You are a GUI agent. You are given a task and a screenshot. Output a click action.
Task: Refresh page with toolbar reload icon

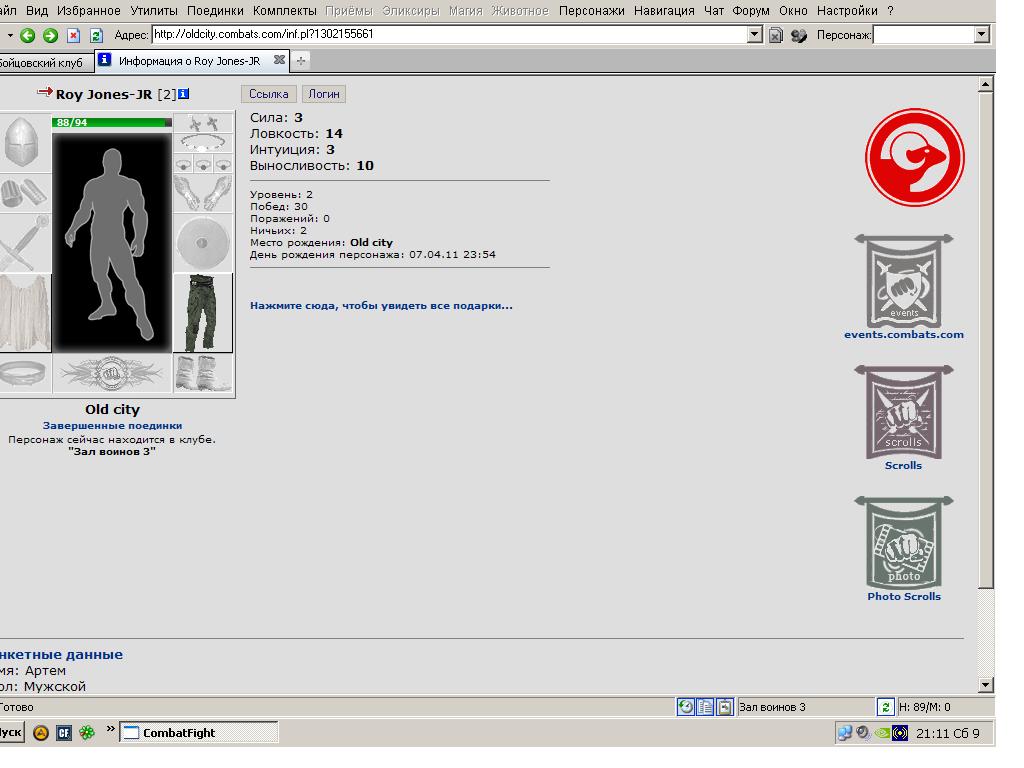[96, 35]
